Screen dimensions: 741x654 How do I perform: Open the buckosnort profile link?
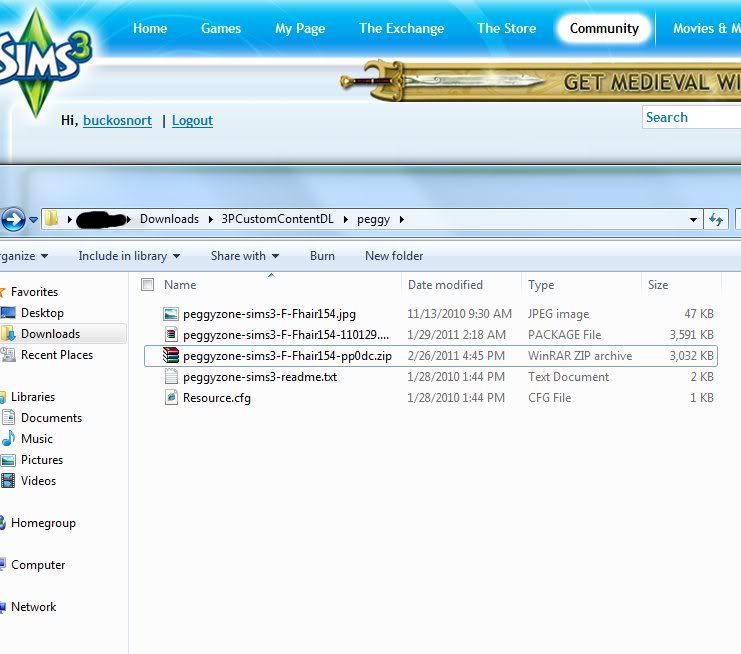click(x=117, y=120)
